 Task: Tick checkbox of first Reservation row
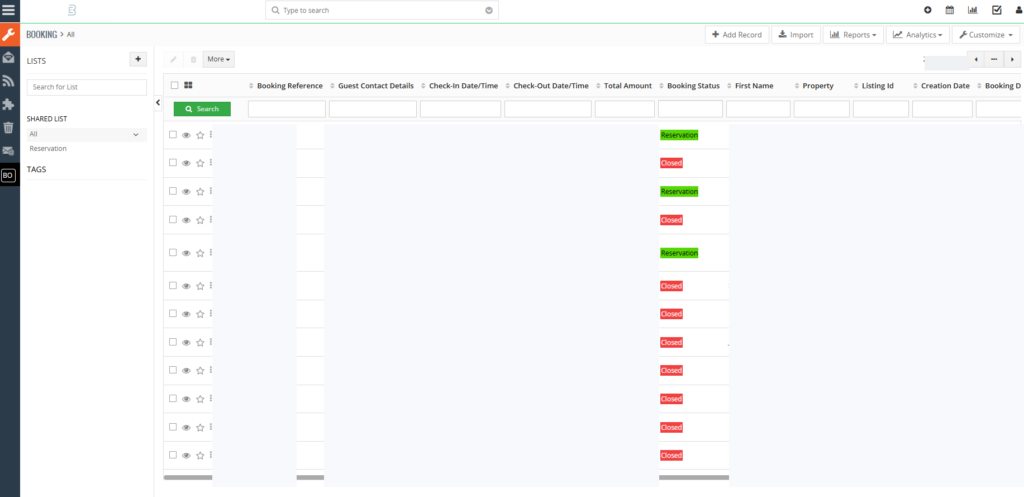point(173,135)
